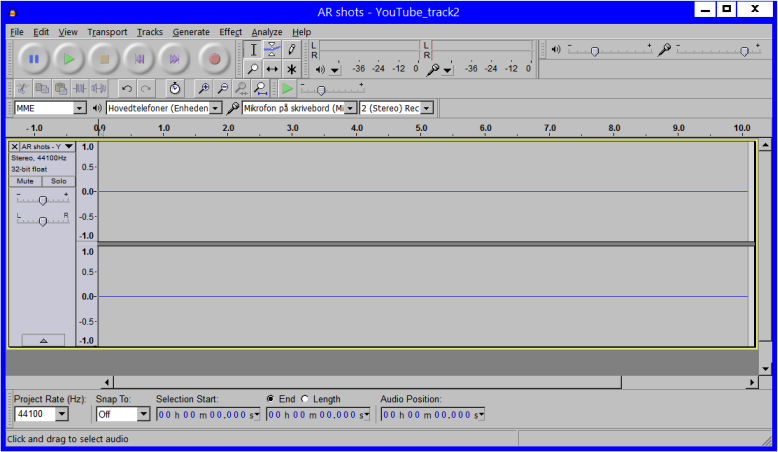The image size is (778, 452).
Task: Click vertical scrollbar down arrow
Action: [x=765, y=369]
